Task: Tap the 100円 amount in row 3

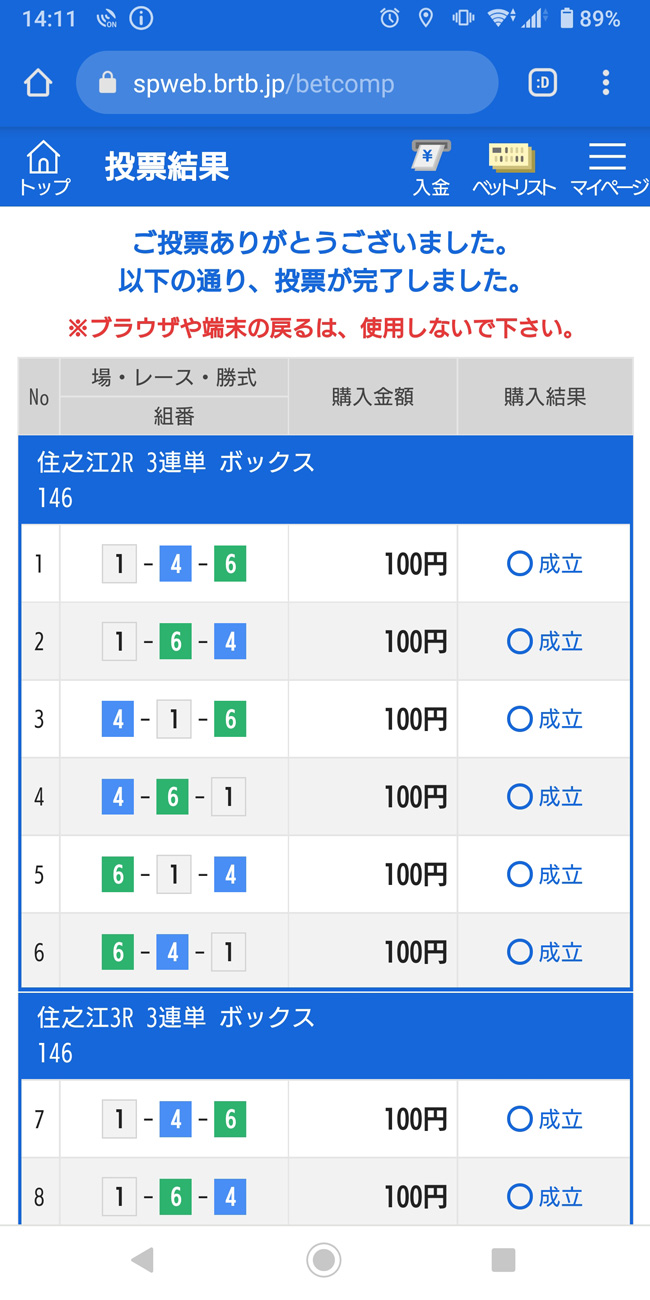Action: tap(415, 719)
